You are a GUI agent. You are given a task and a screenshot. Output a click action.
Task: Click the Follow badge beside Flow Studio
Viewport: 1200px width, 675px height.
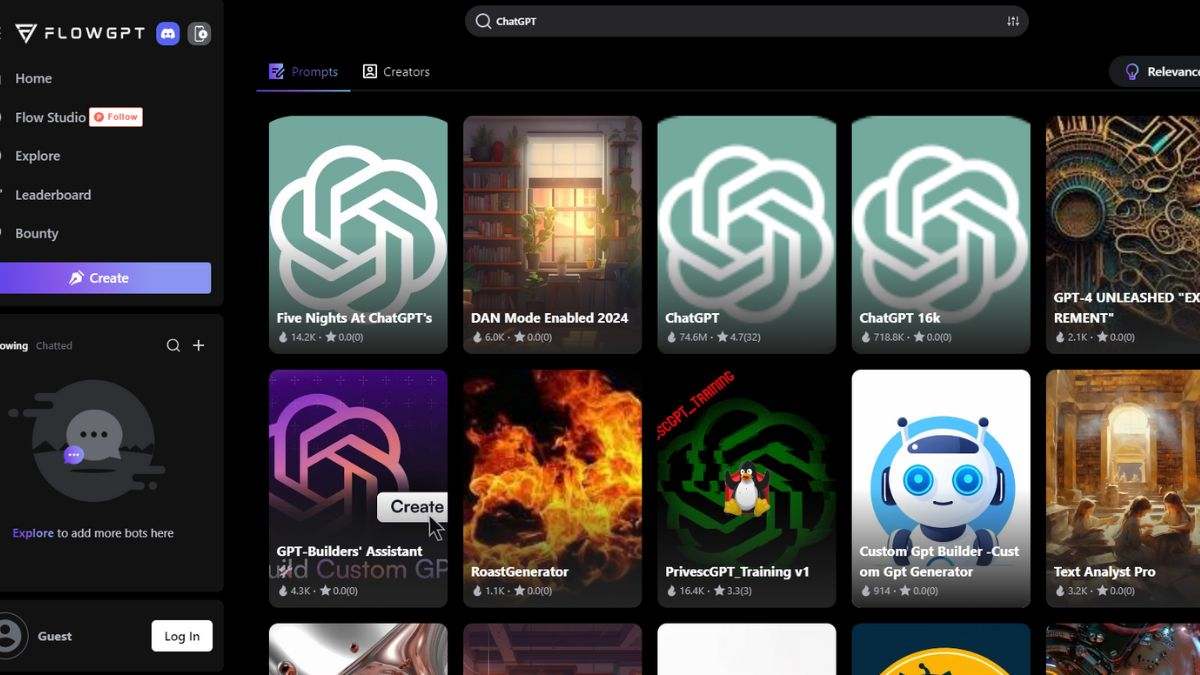coord(116,117)
